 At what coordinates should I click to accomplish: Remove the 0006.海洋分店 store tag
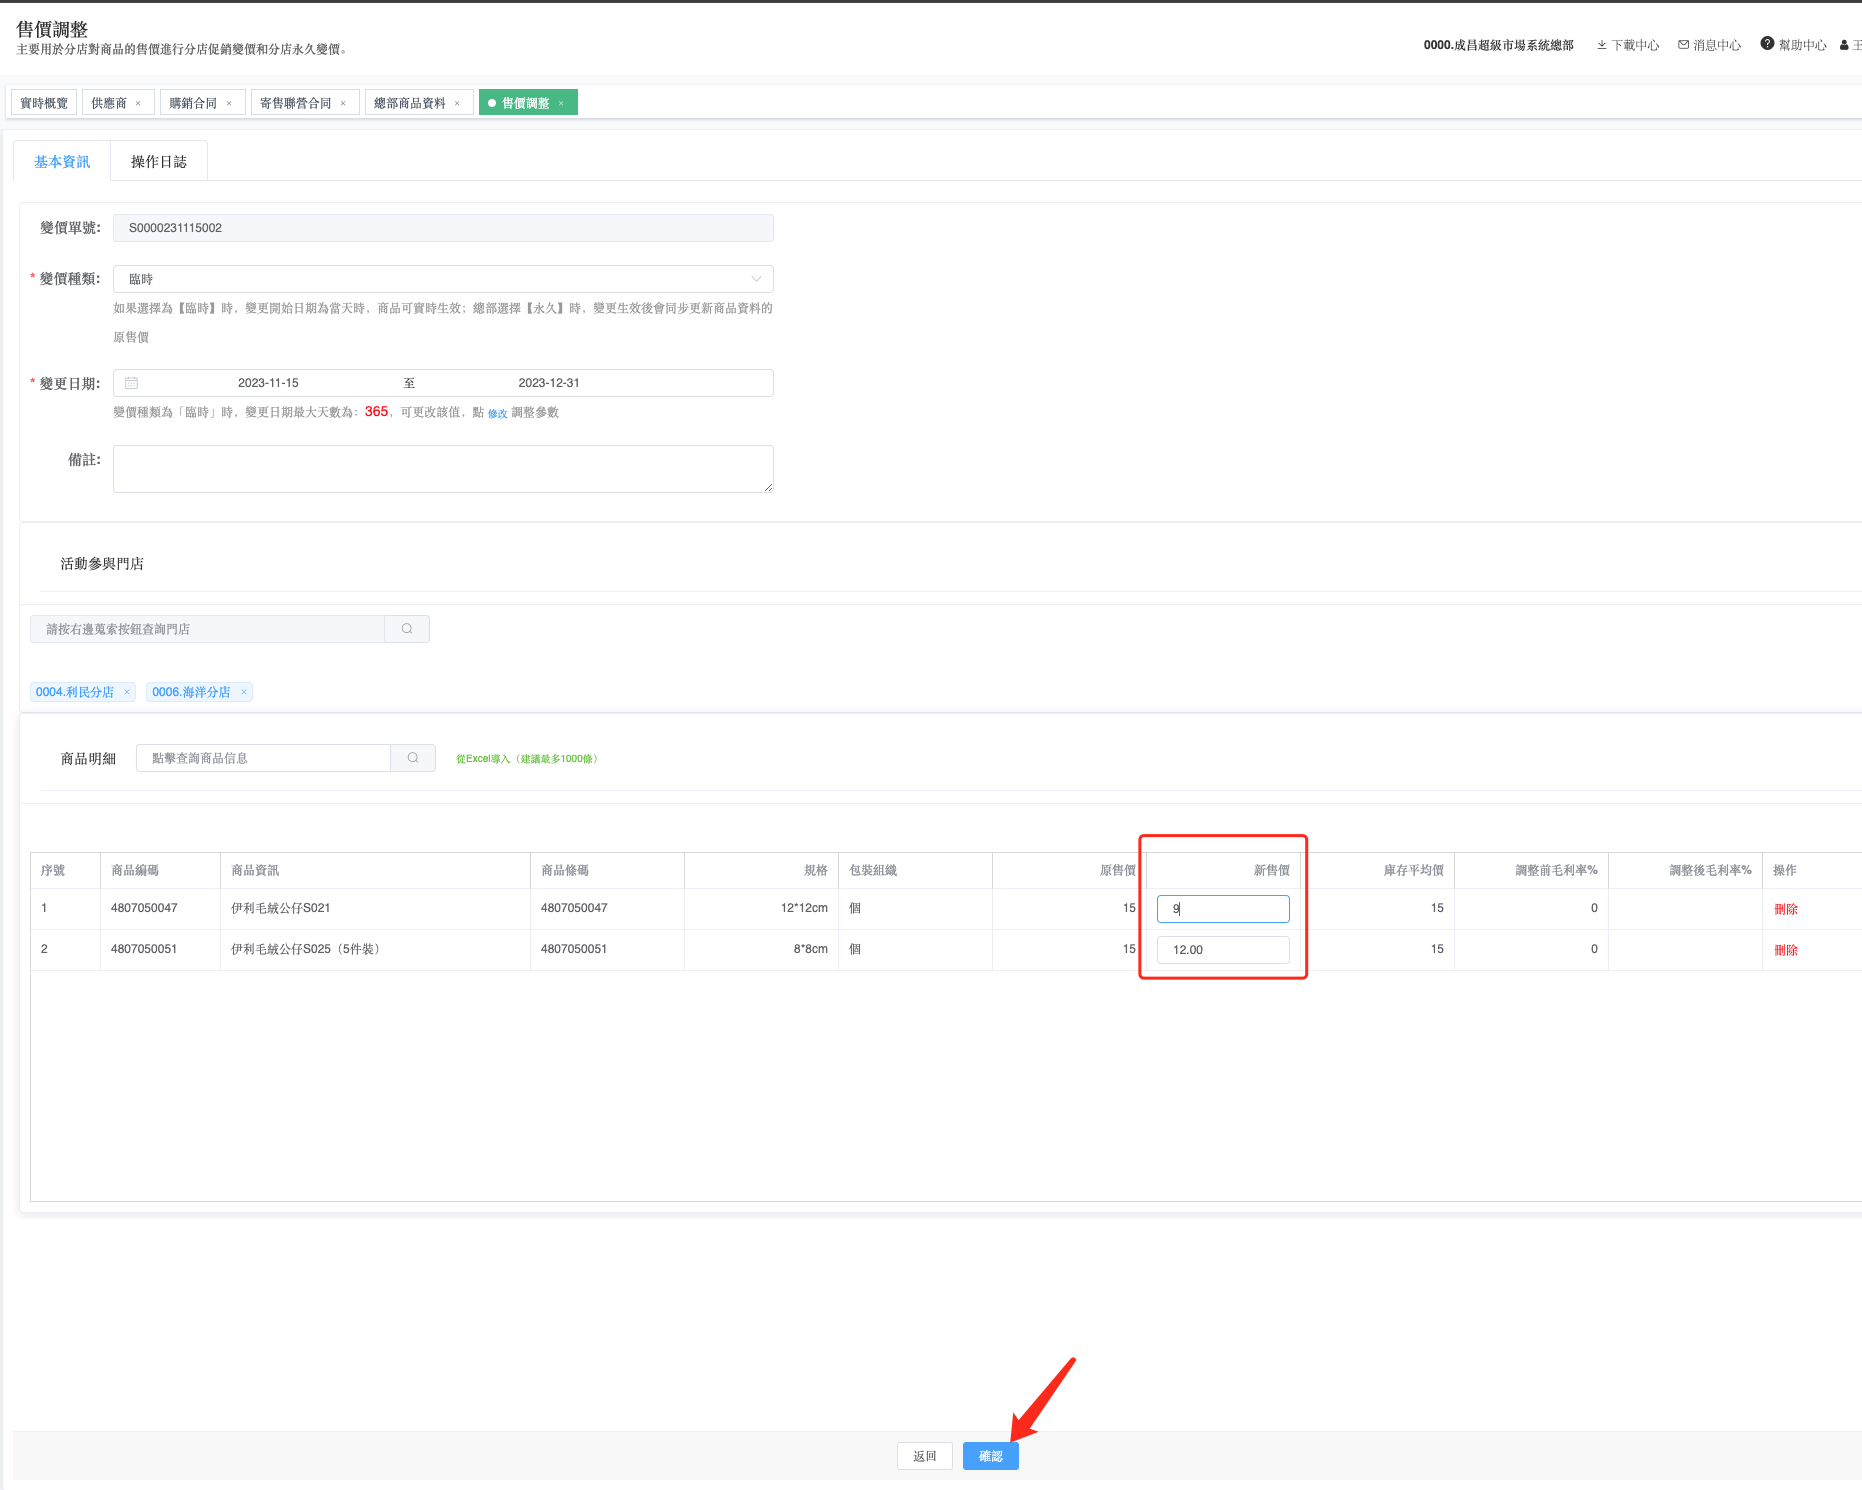pos(244,692)
